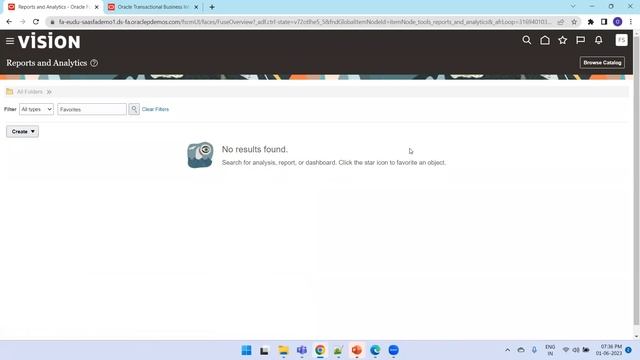Open the Notifications bell icon
This screenshot has width=640, height=360.
point(598,40)
